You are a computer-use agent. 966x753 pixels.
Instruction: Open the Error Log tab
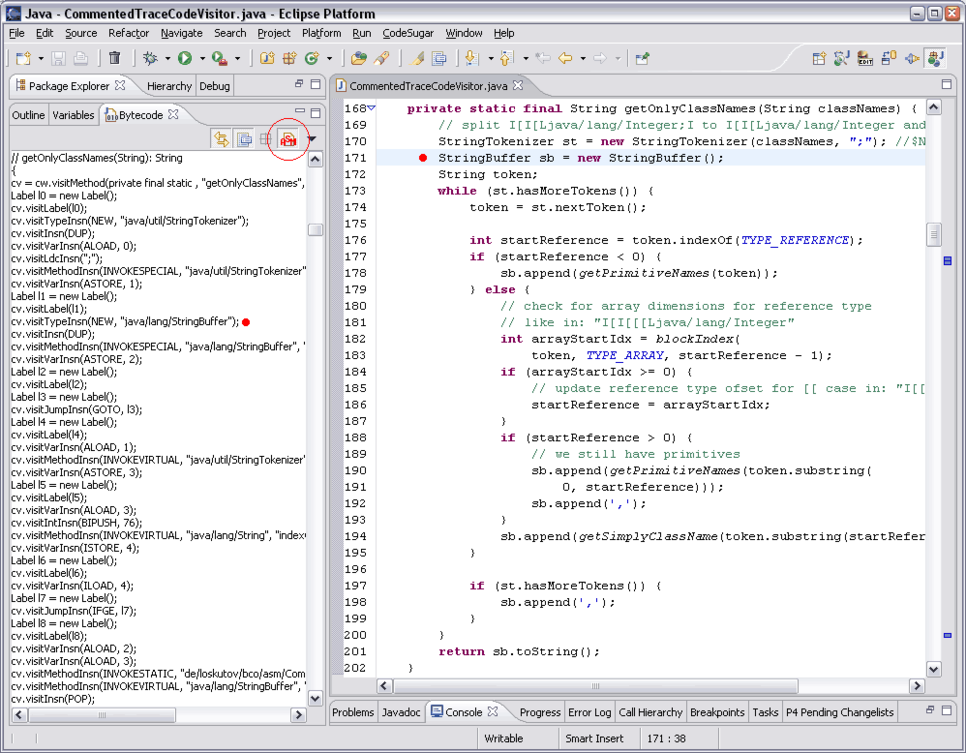click(590, 712)
